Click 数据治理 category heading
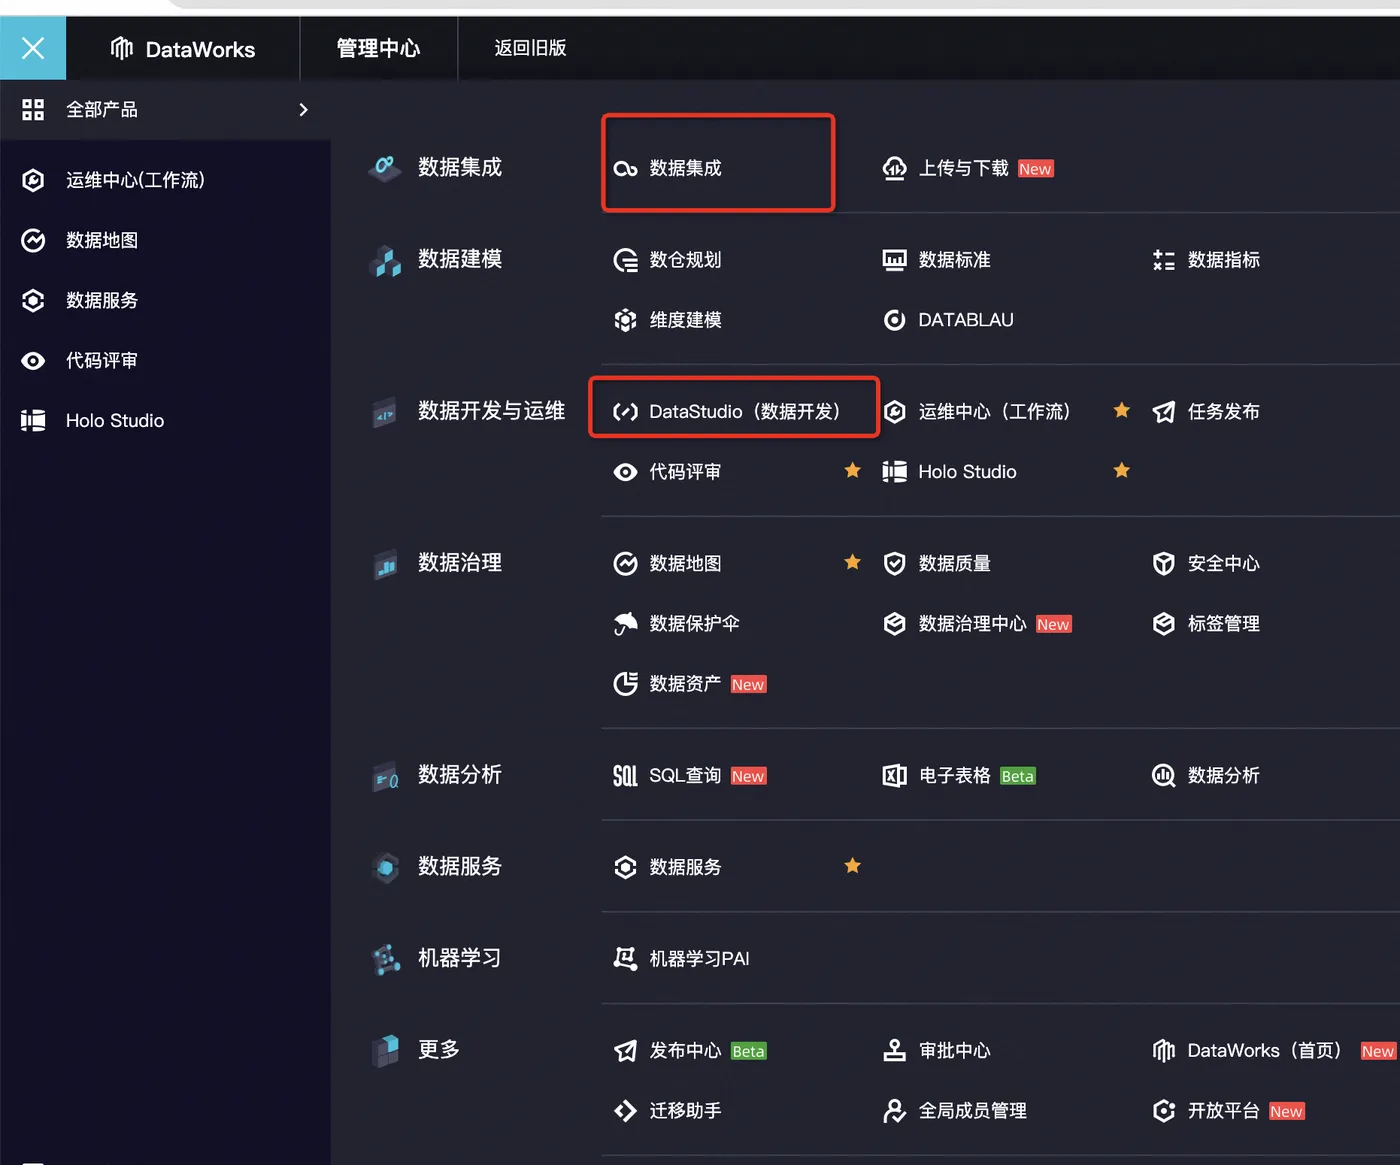This screenshot has height=1165, width=1400. (460, 563)
